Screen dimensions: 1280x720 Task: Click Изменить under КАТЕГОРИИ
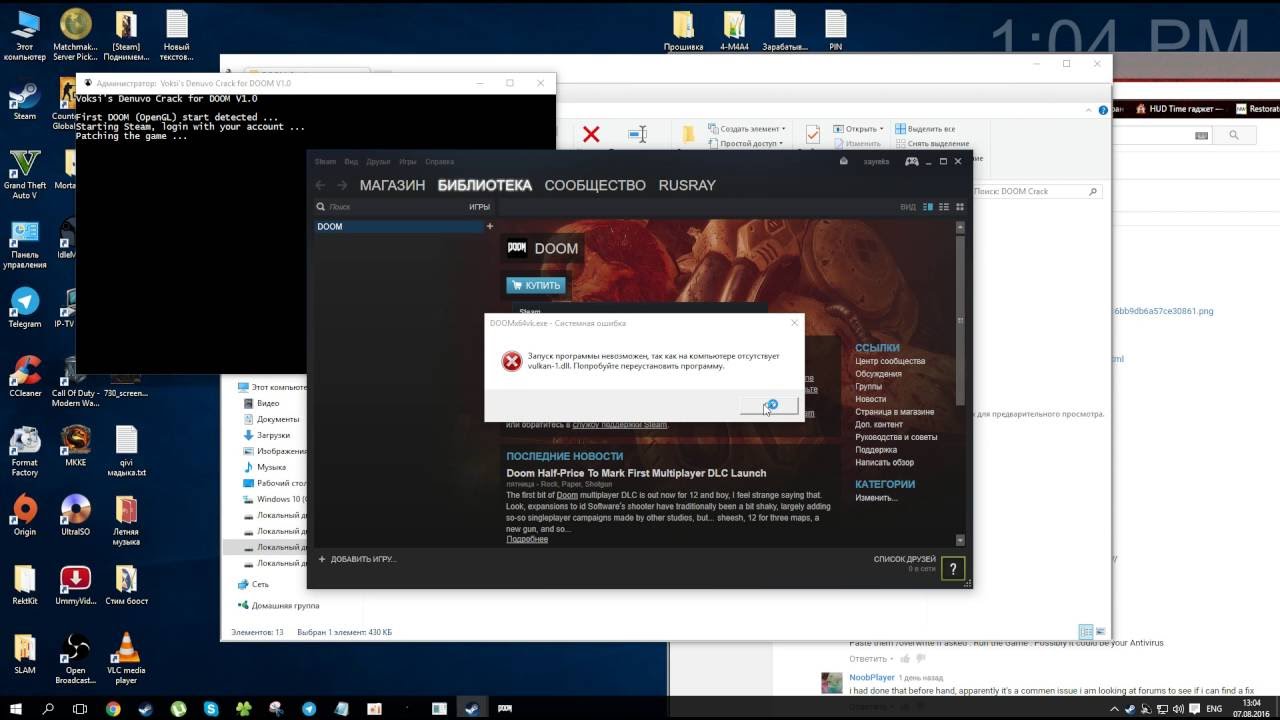pos(876,498)
